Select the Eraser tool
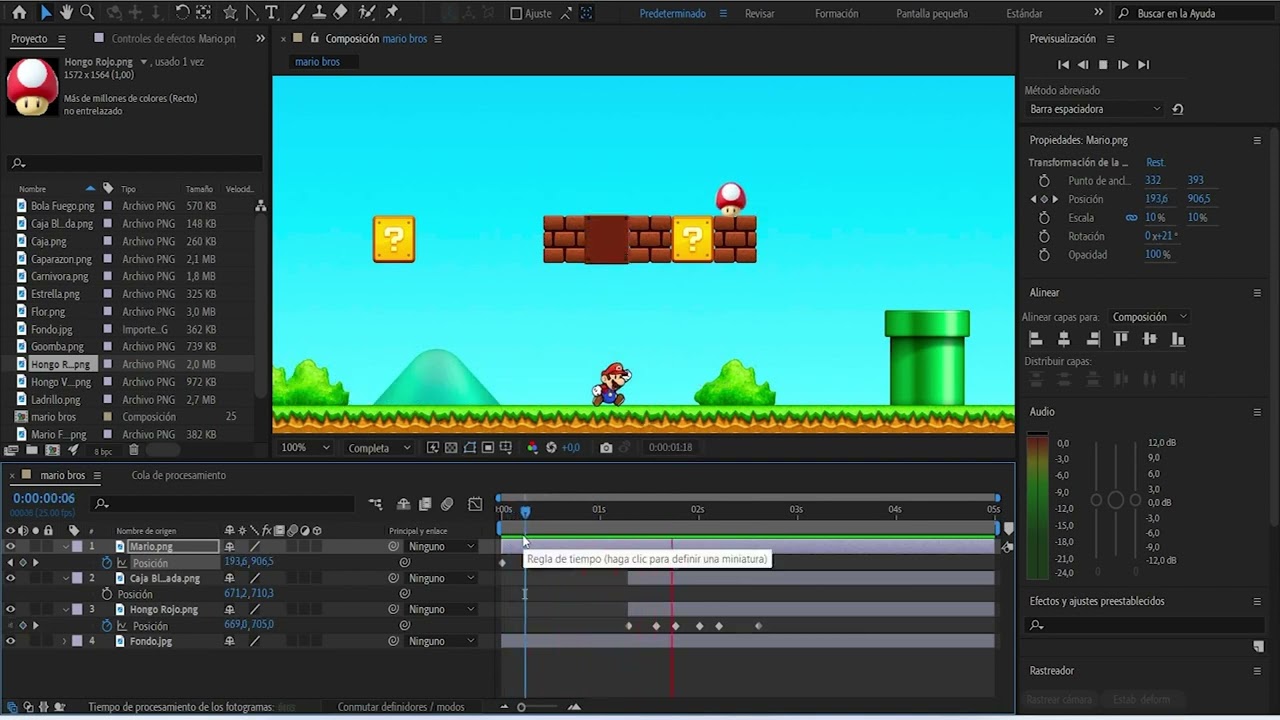The height and width of the screenshot is (720, 1280). point(340,13)
